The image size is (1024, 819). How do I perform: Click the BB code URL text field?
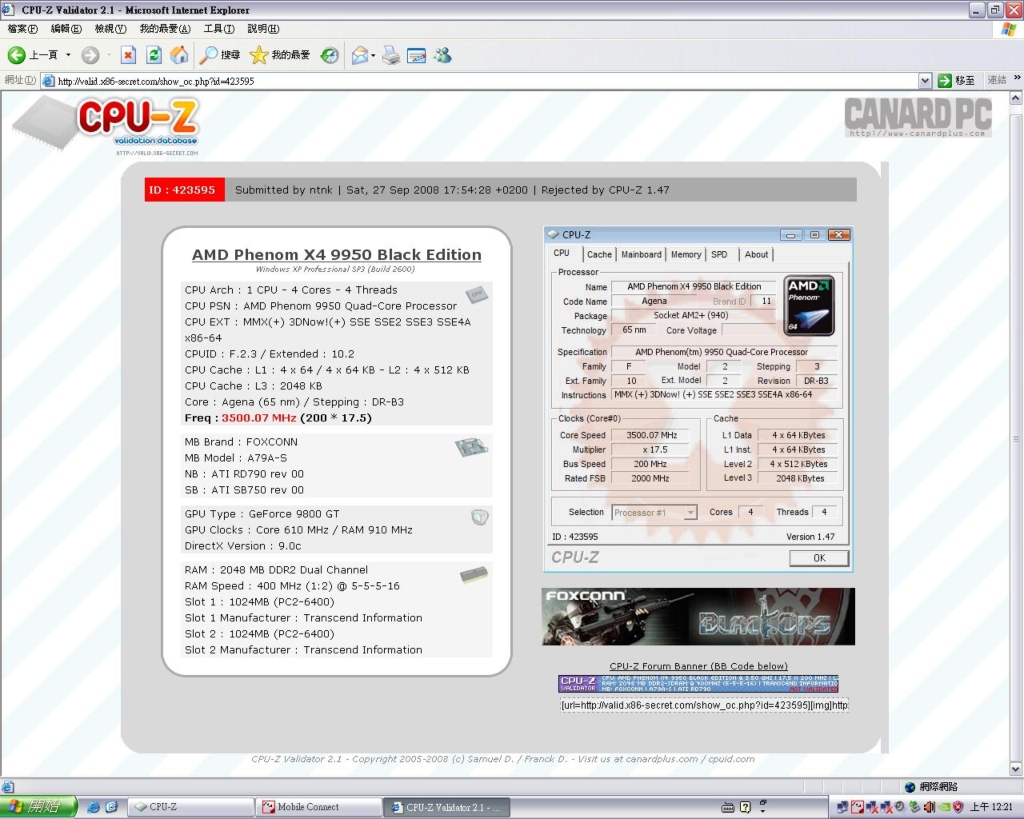point(704,705)
